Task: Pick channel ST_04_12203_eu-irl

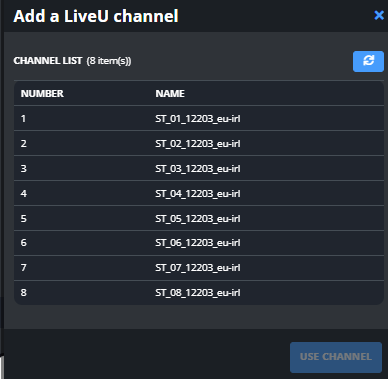Action: click(x=199, y=193)
